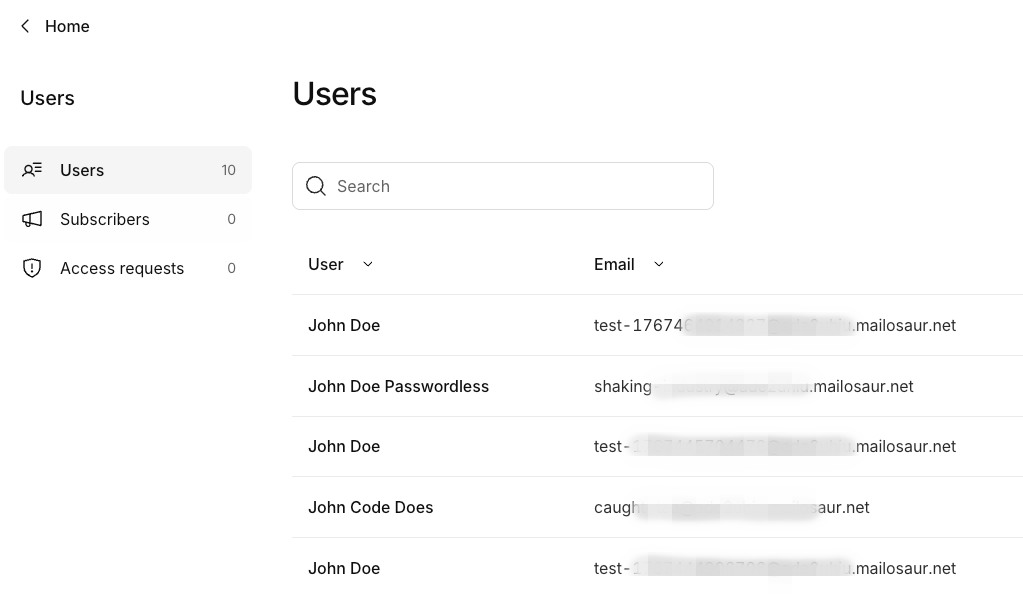The height and width of the screenshot is (595, 1023).
Task: Click the first John Doe user row
Action: coord(344,325)
